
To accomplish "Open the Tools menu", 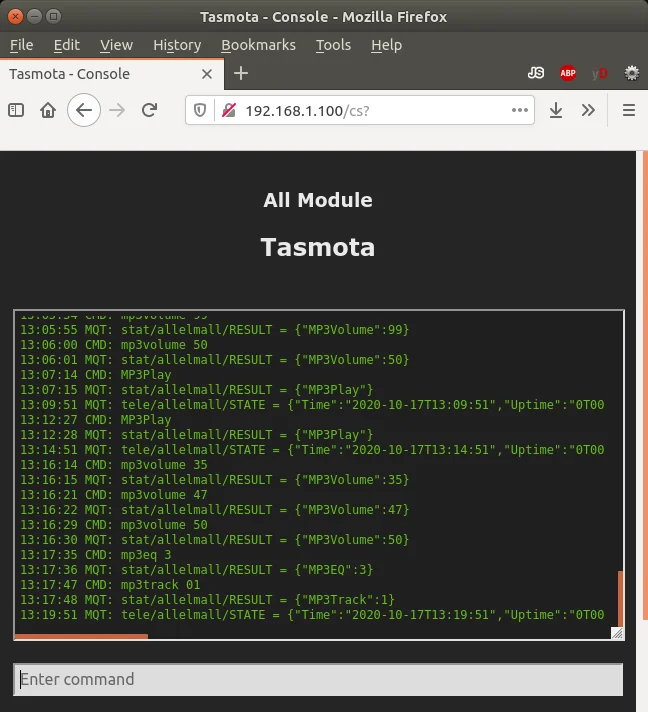I will pos(333,45).
